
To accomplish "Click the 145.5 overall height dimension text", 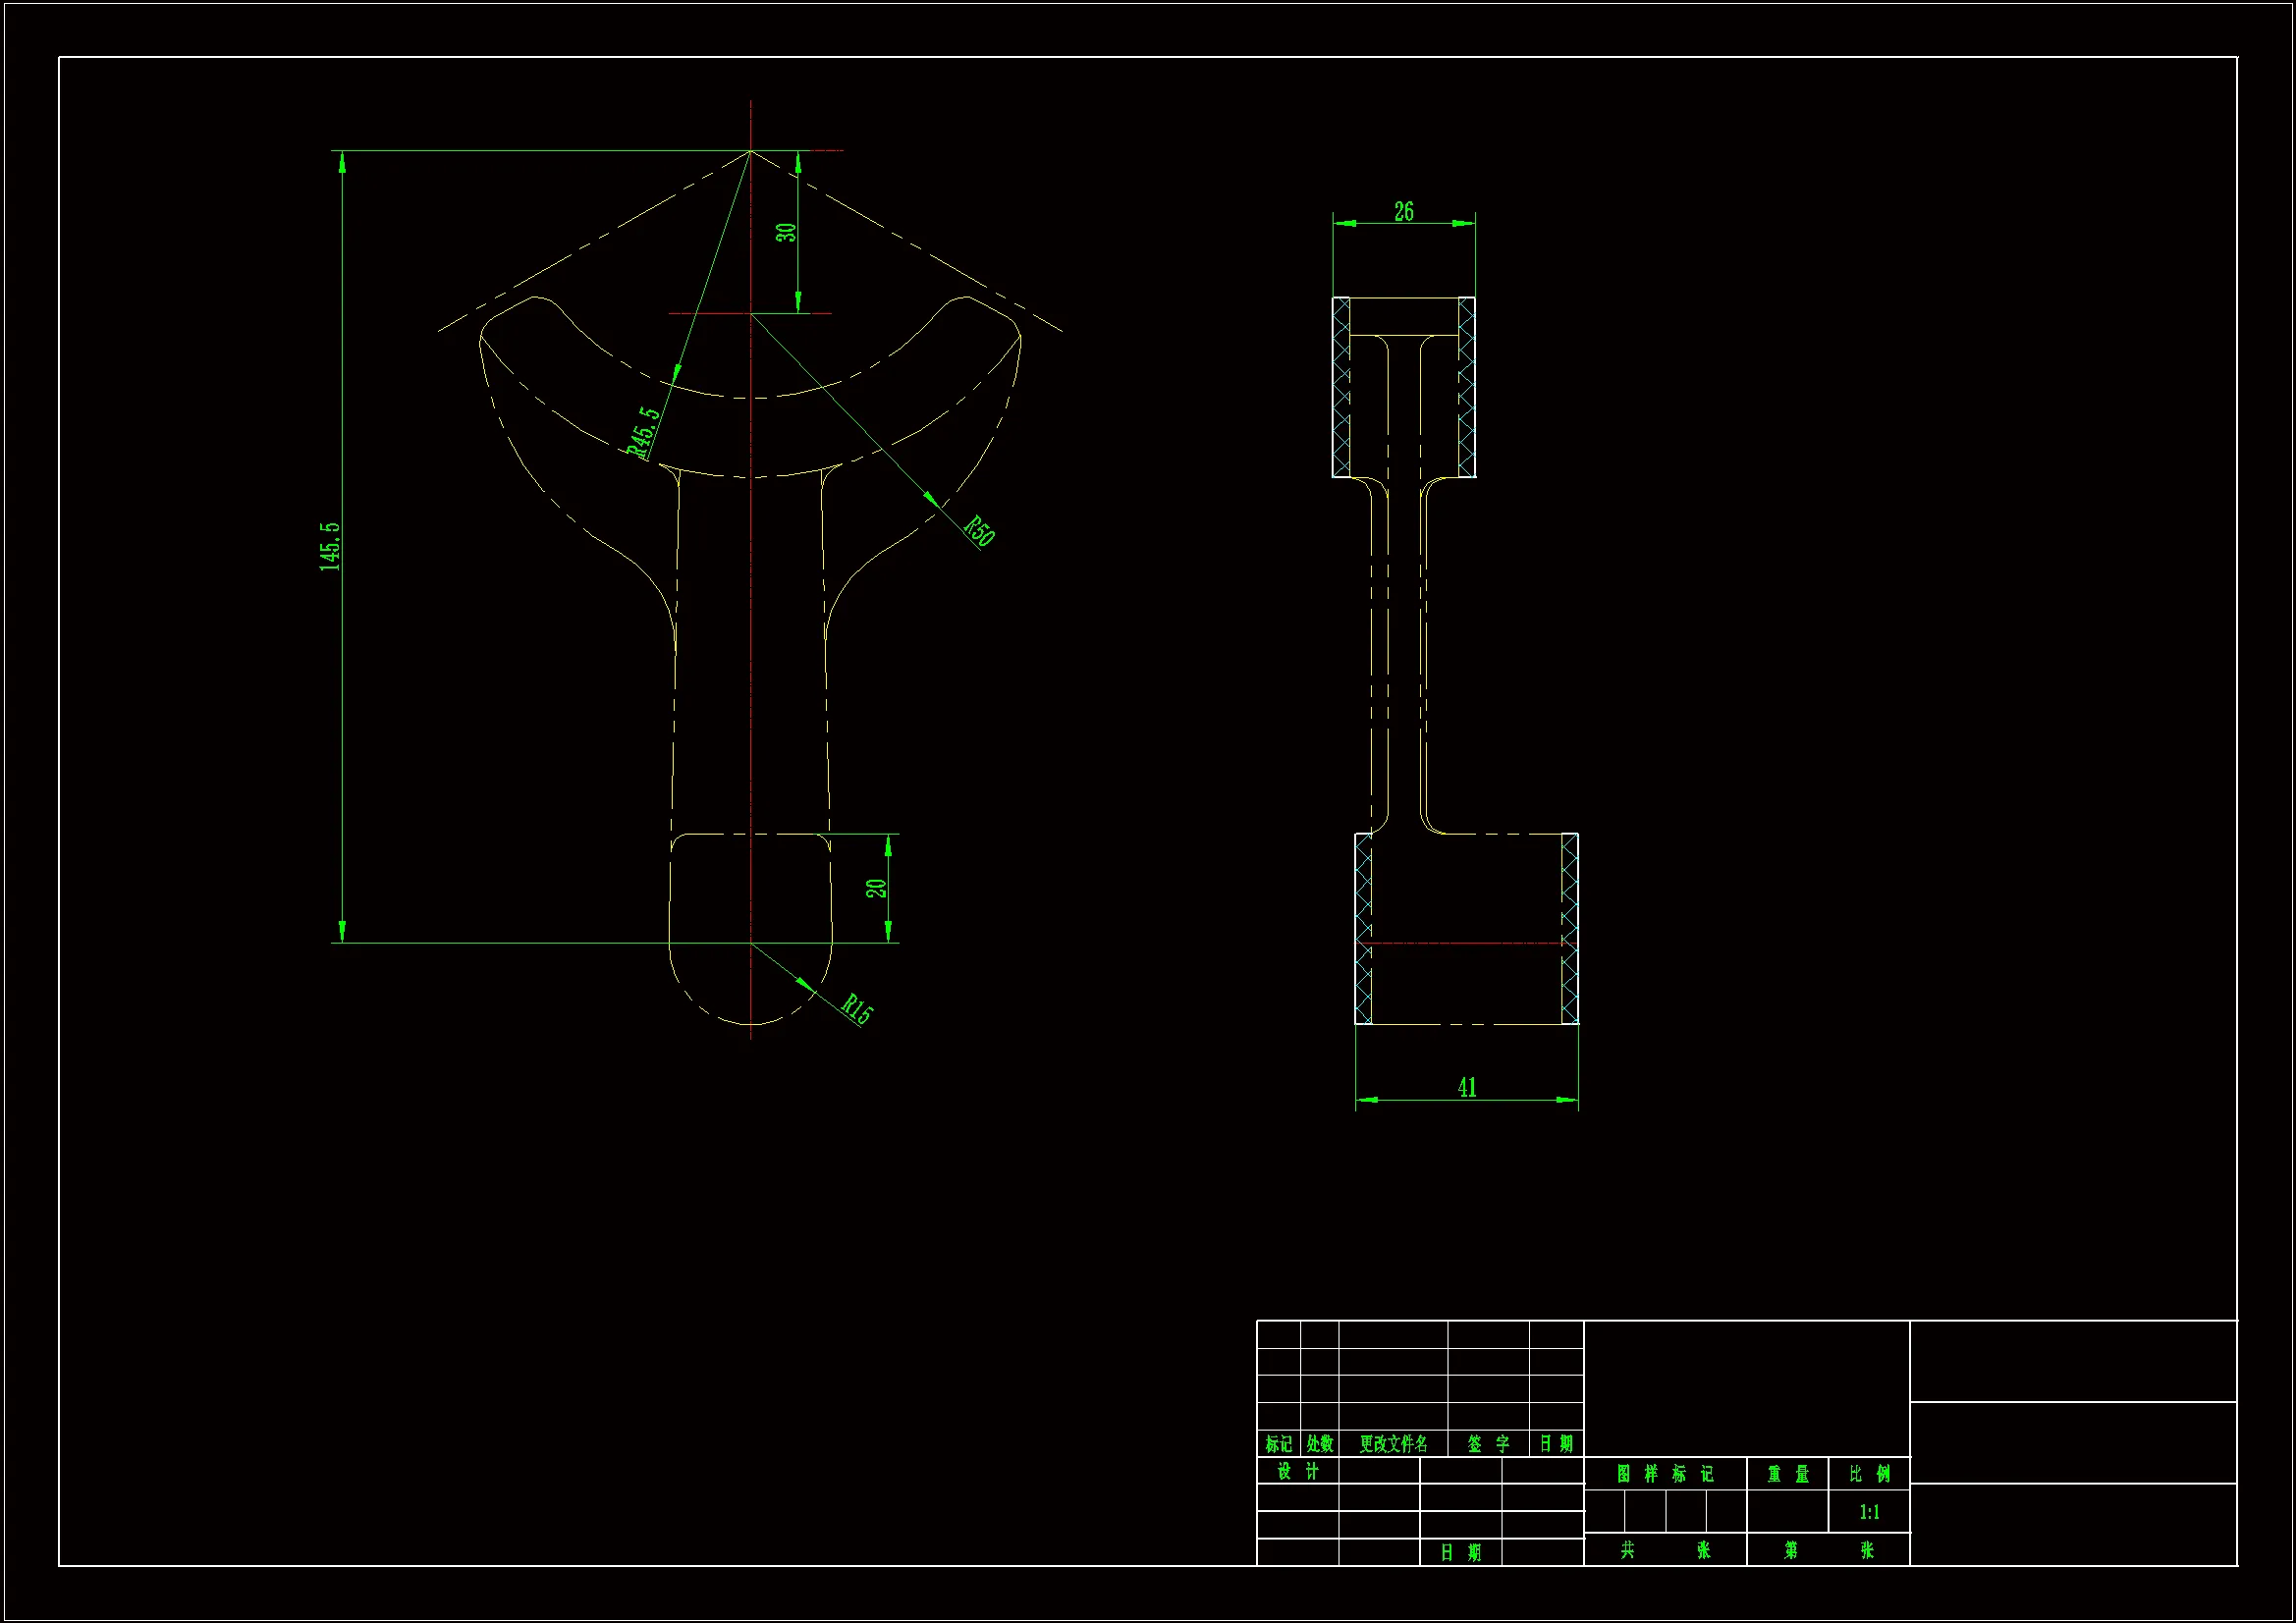I will (x=330, y=546).
